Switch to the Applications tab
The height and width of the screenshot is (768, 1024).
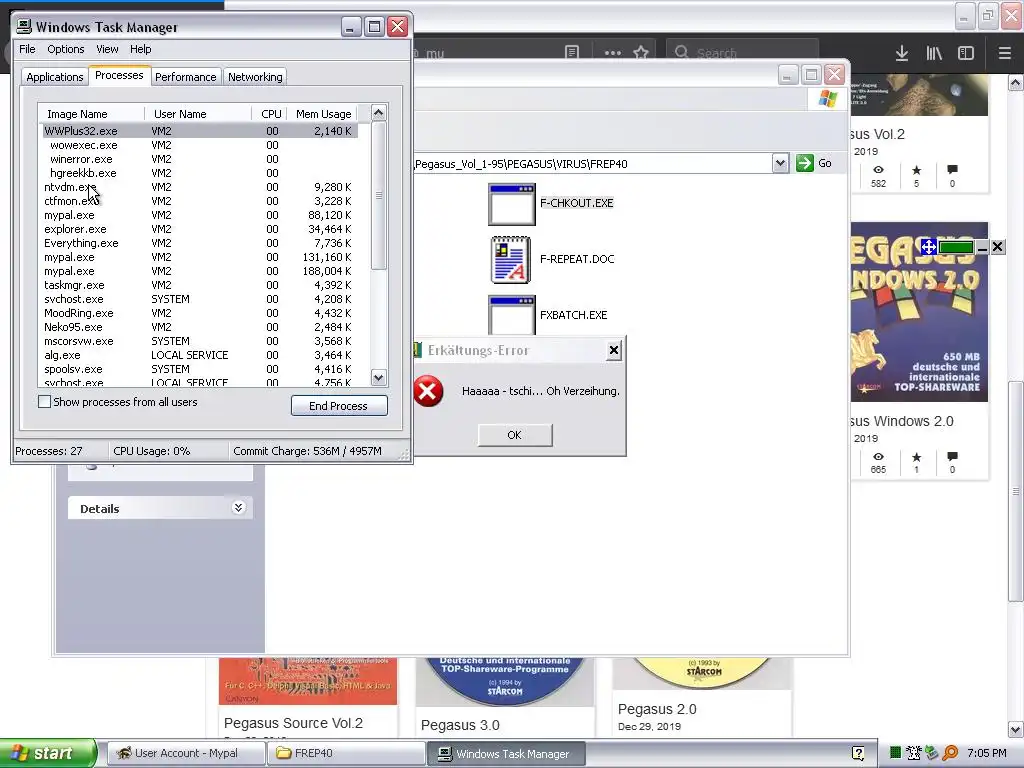(55, 77)
